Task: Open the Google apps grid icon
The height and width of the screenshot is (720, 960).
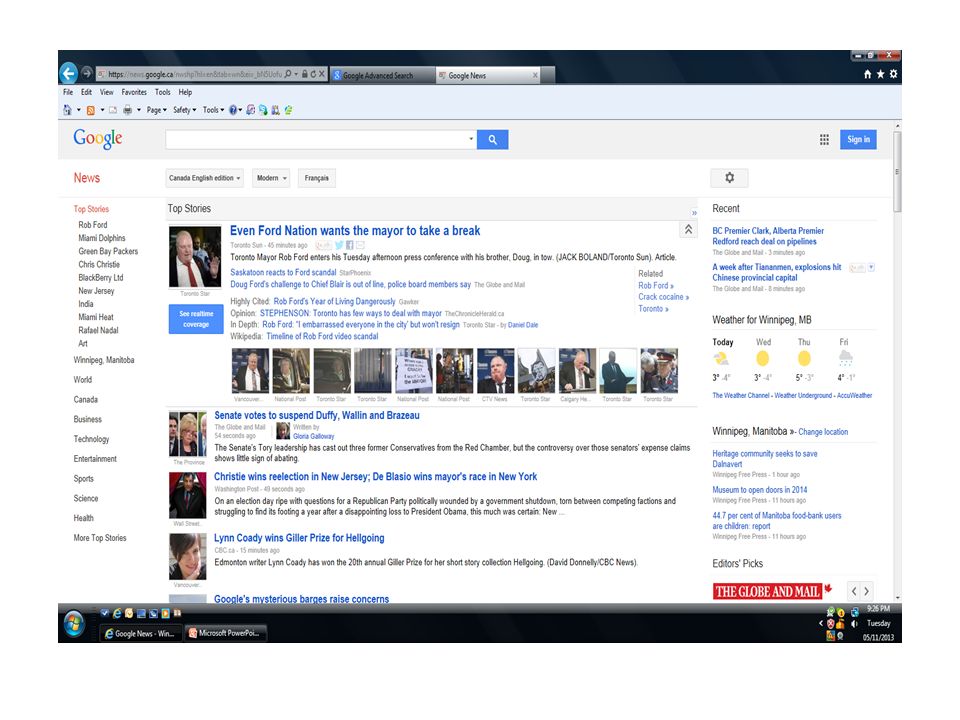Action: coord(824,140)
